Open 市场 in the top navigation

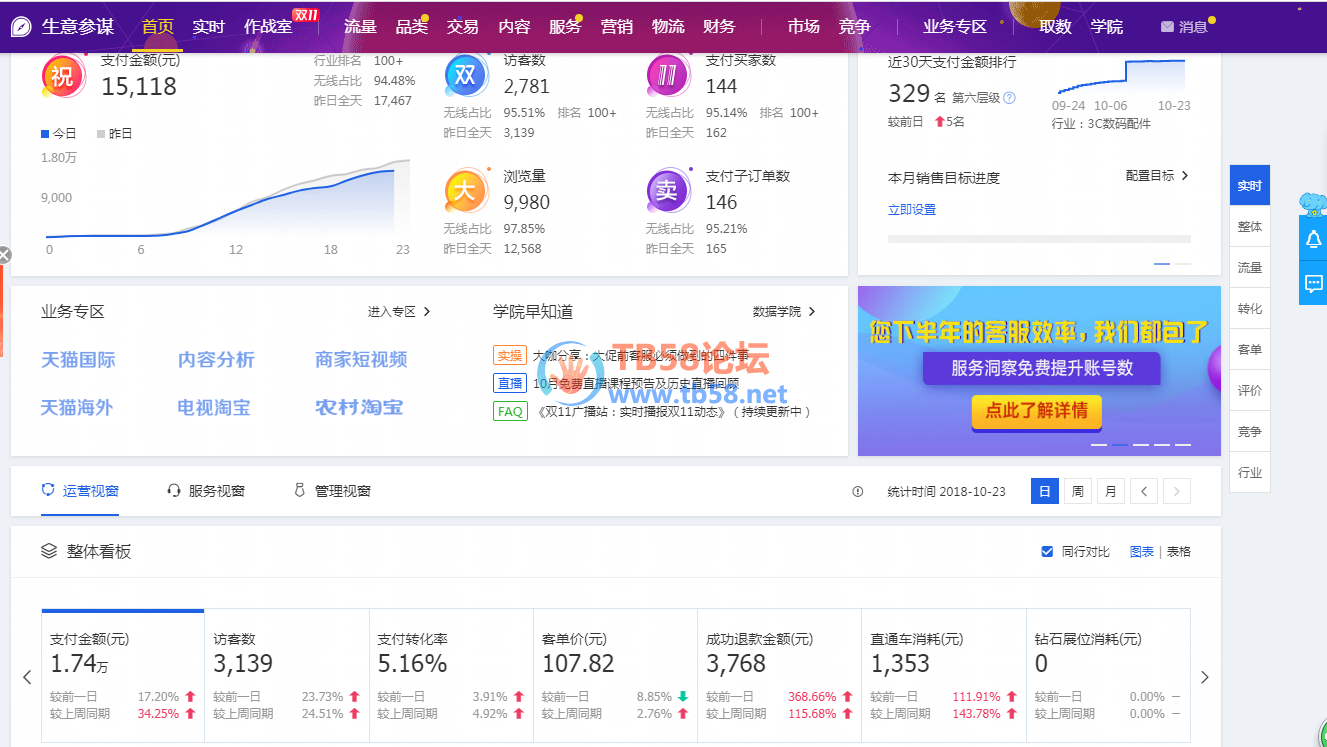803,27
